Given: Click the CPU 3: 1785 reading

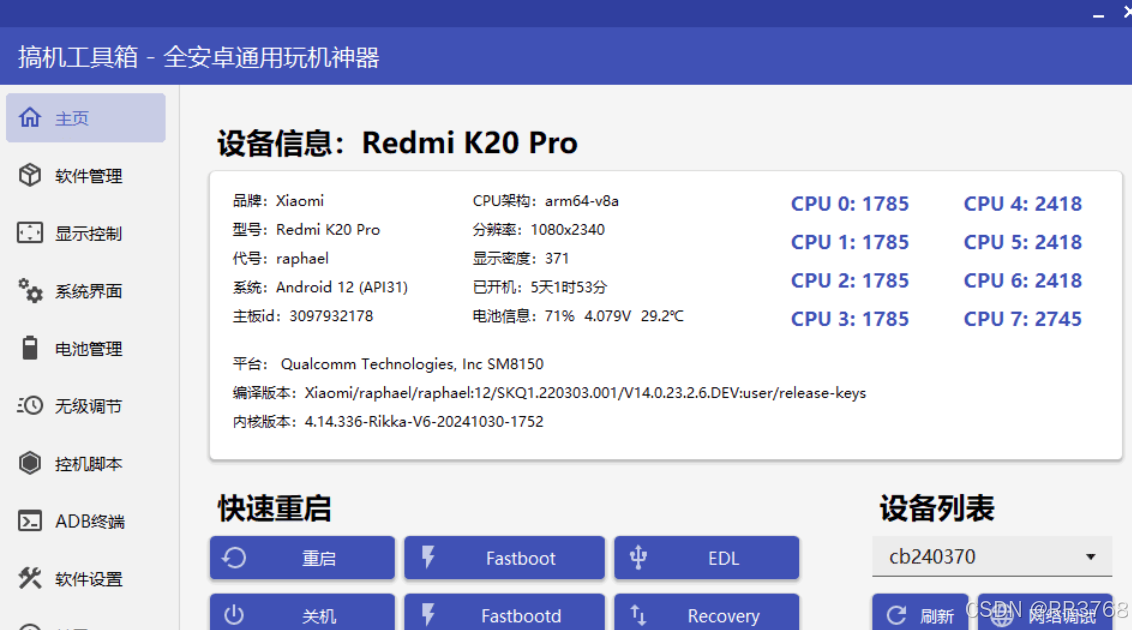Looking at the screenshot, I should pos(850,319).
